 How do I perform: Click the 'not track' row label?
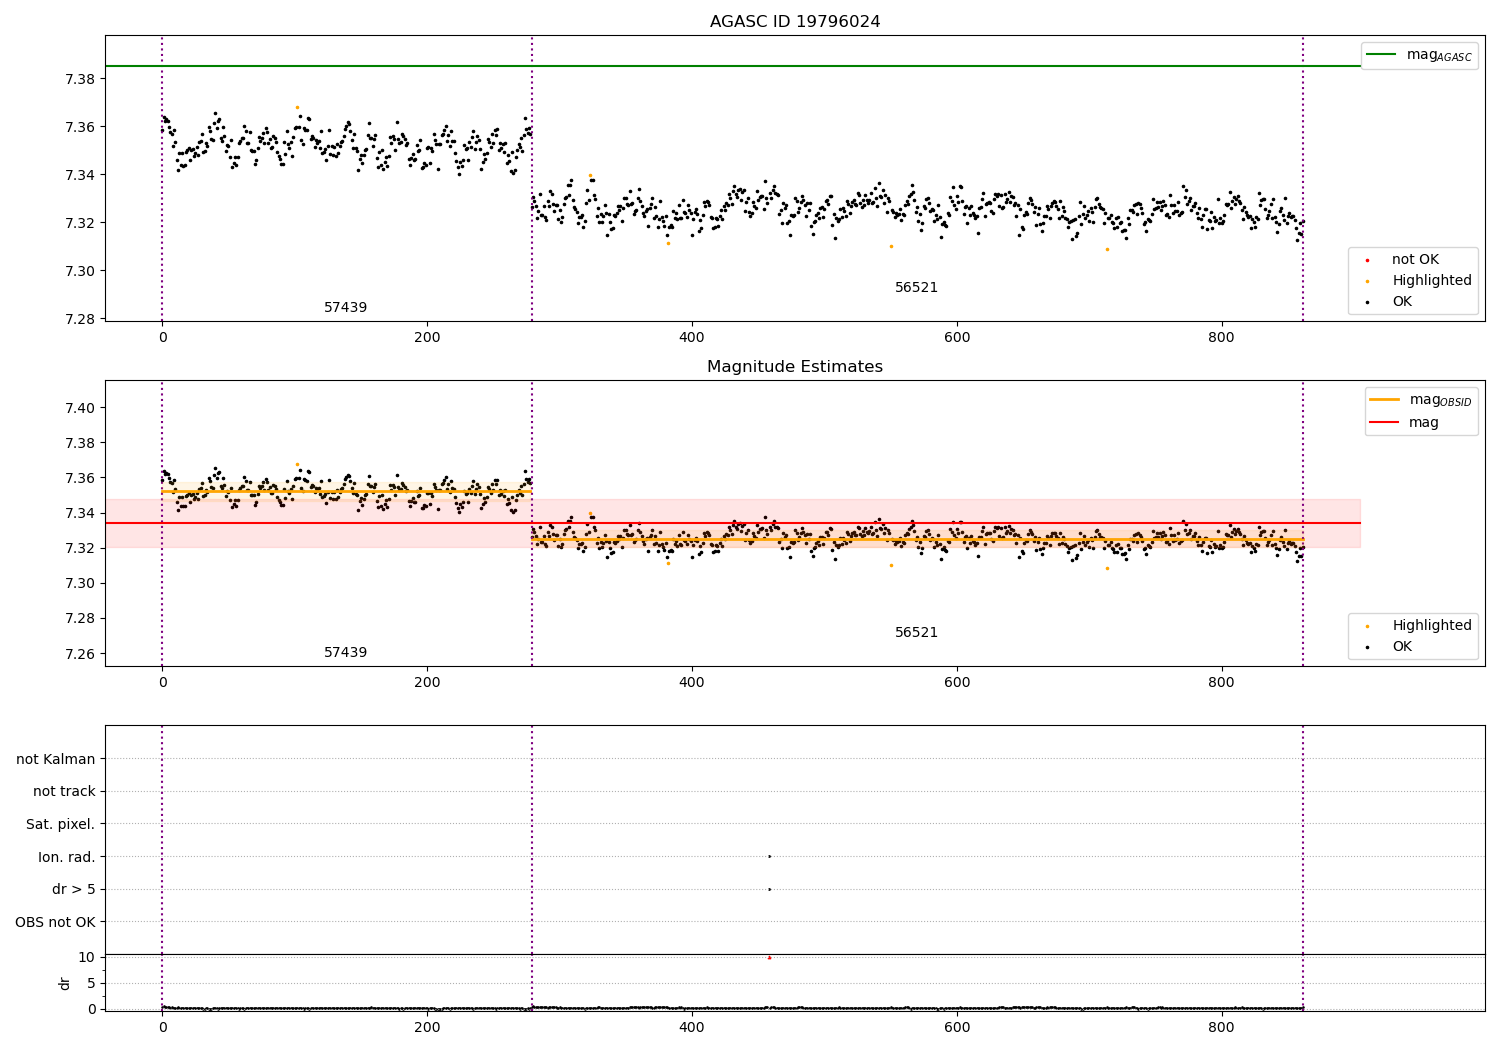pos(64,792)
